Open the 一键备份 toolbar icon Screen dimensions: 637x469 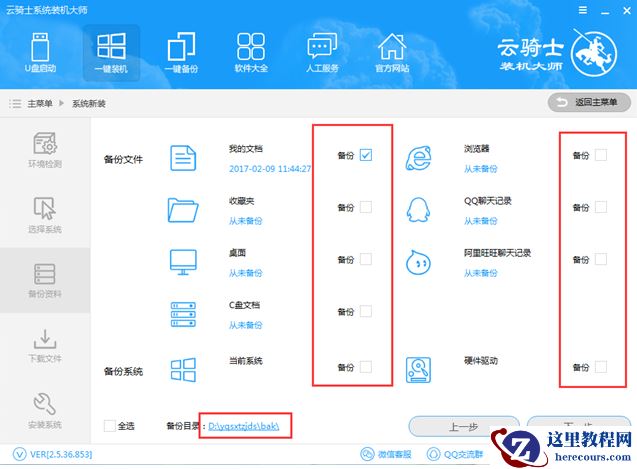coord(181,53)
